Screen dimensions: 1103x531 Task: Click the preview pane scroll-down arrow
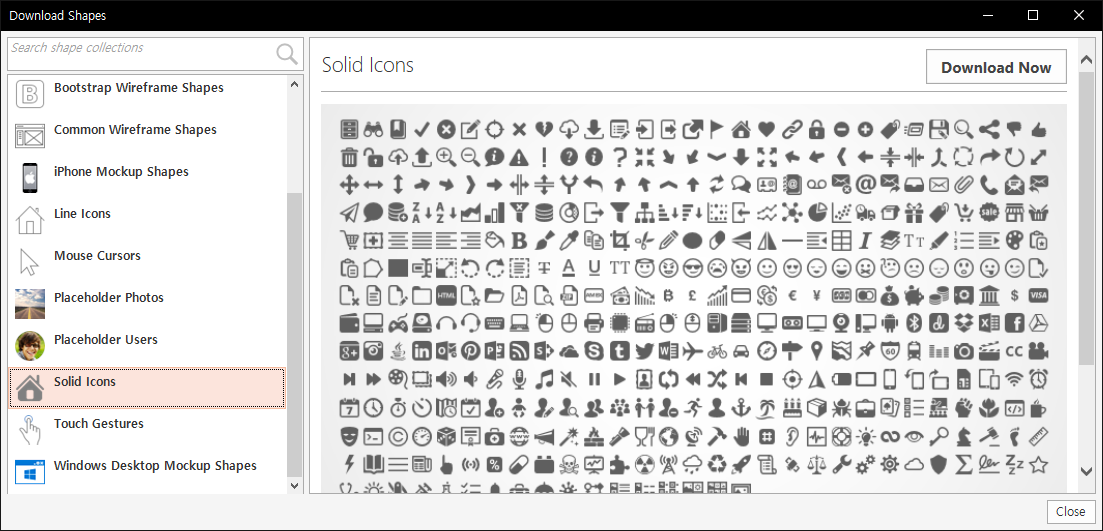(x=1086, y=471)
